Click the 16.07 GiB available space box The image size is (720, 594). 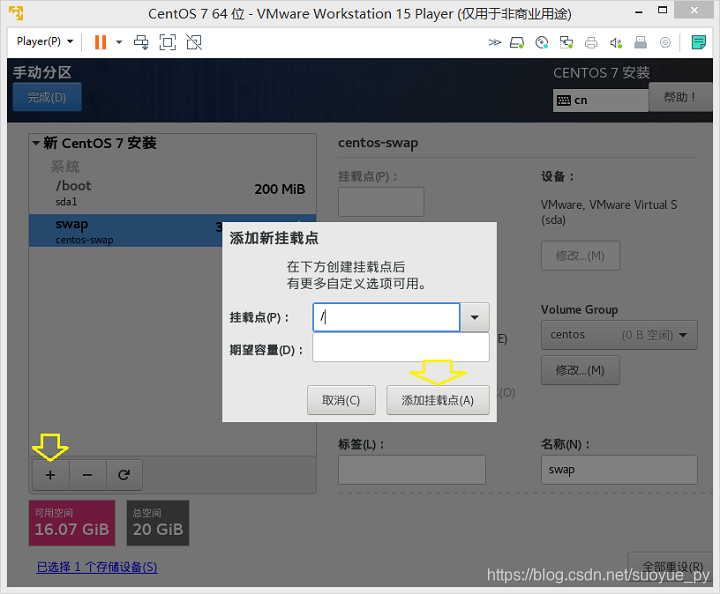[72, 523]
